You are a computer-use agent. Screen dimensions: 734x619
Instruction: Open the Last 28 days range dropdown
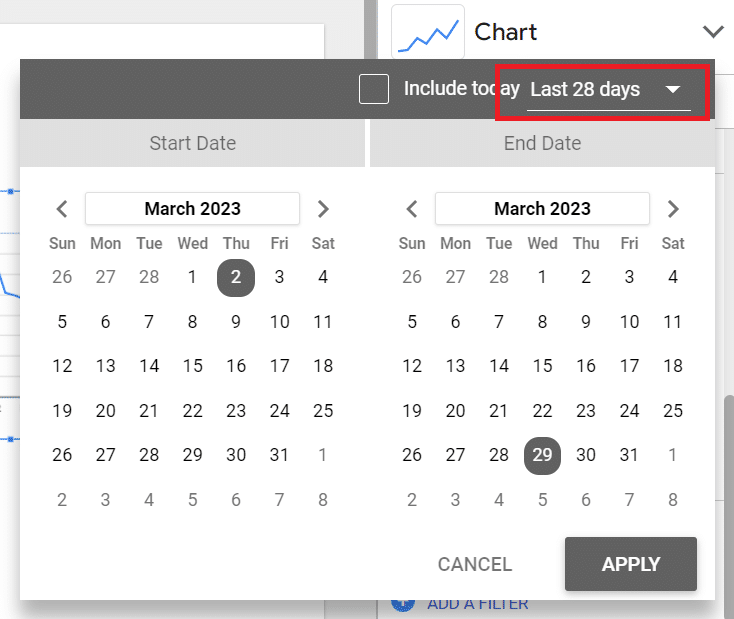pos(605,90)
